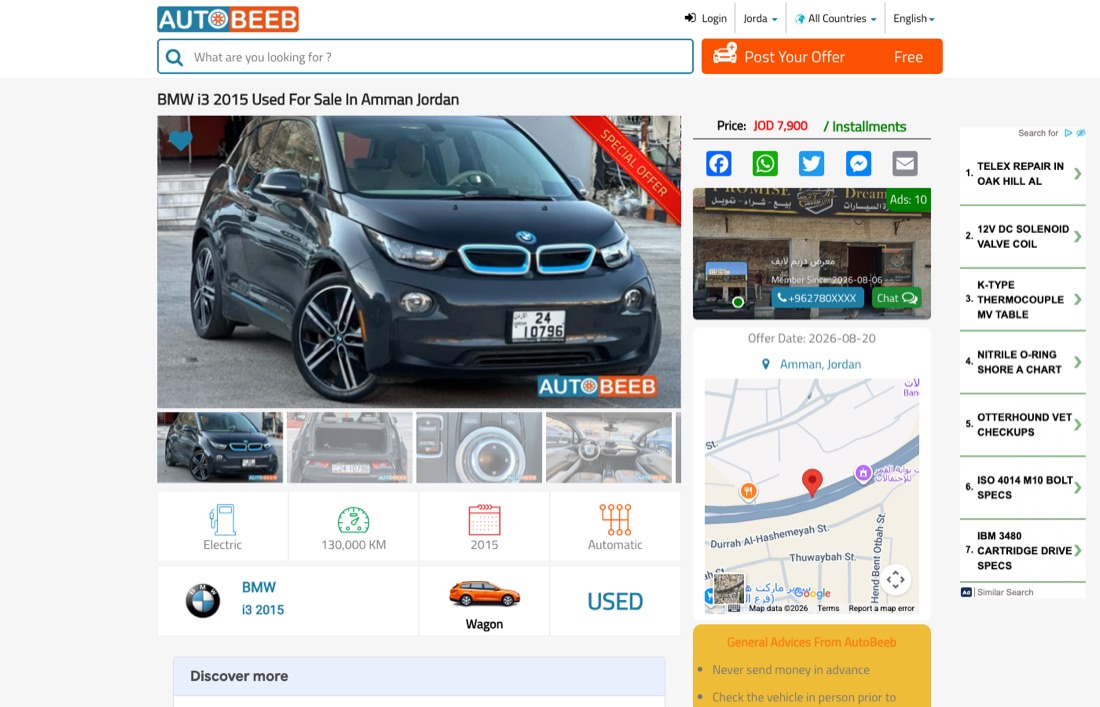Viewport: 1100px width, 707px height.
Task: Click the purple venue marker on the map
Action: click(863, 473)
